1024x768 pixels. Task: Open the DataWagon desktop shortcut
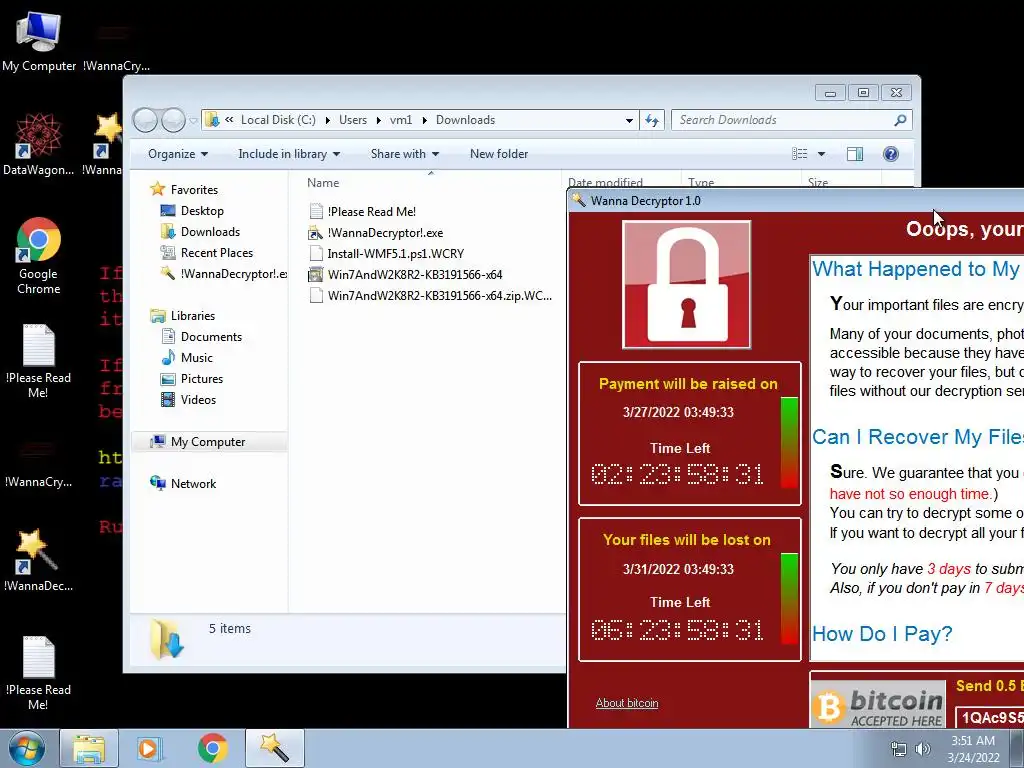coord(39,145)
